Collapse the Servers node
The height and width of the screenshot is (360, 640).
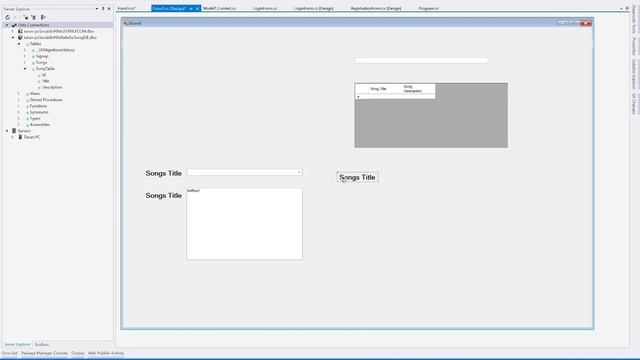pos(7,131)
